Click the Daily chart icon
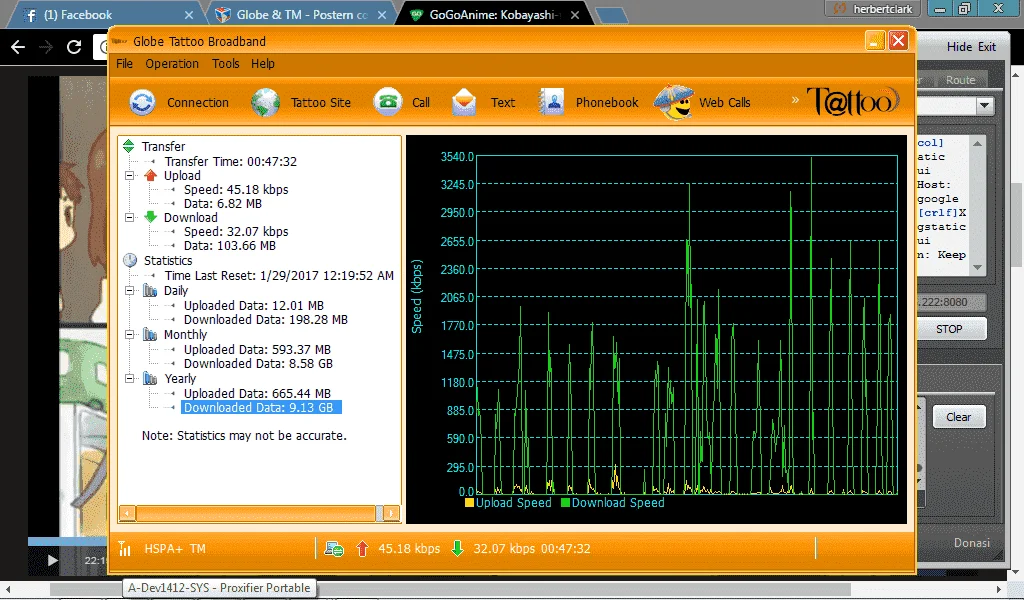 [150, 291]
